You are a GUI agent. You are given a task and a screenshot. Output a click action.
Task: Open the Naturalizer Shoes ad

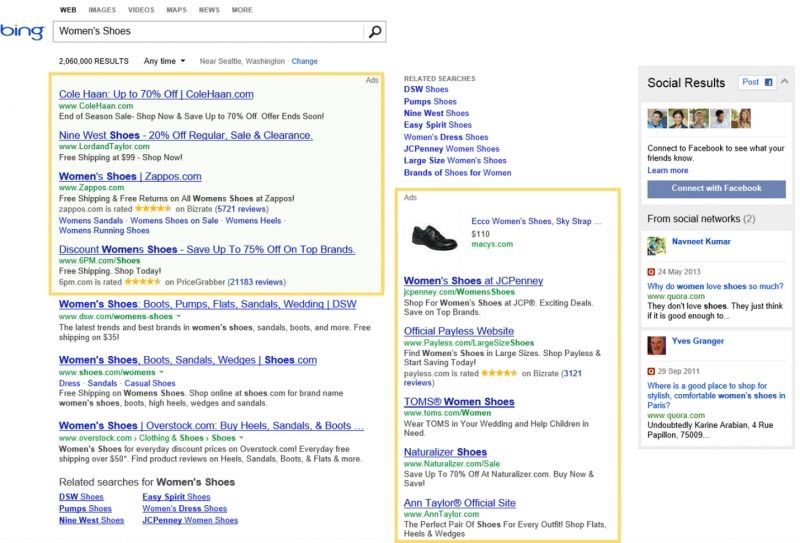[x=445, y=452]
